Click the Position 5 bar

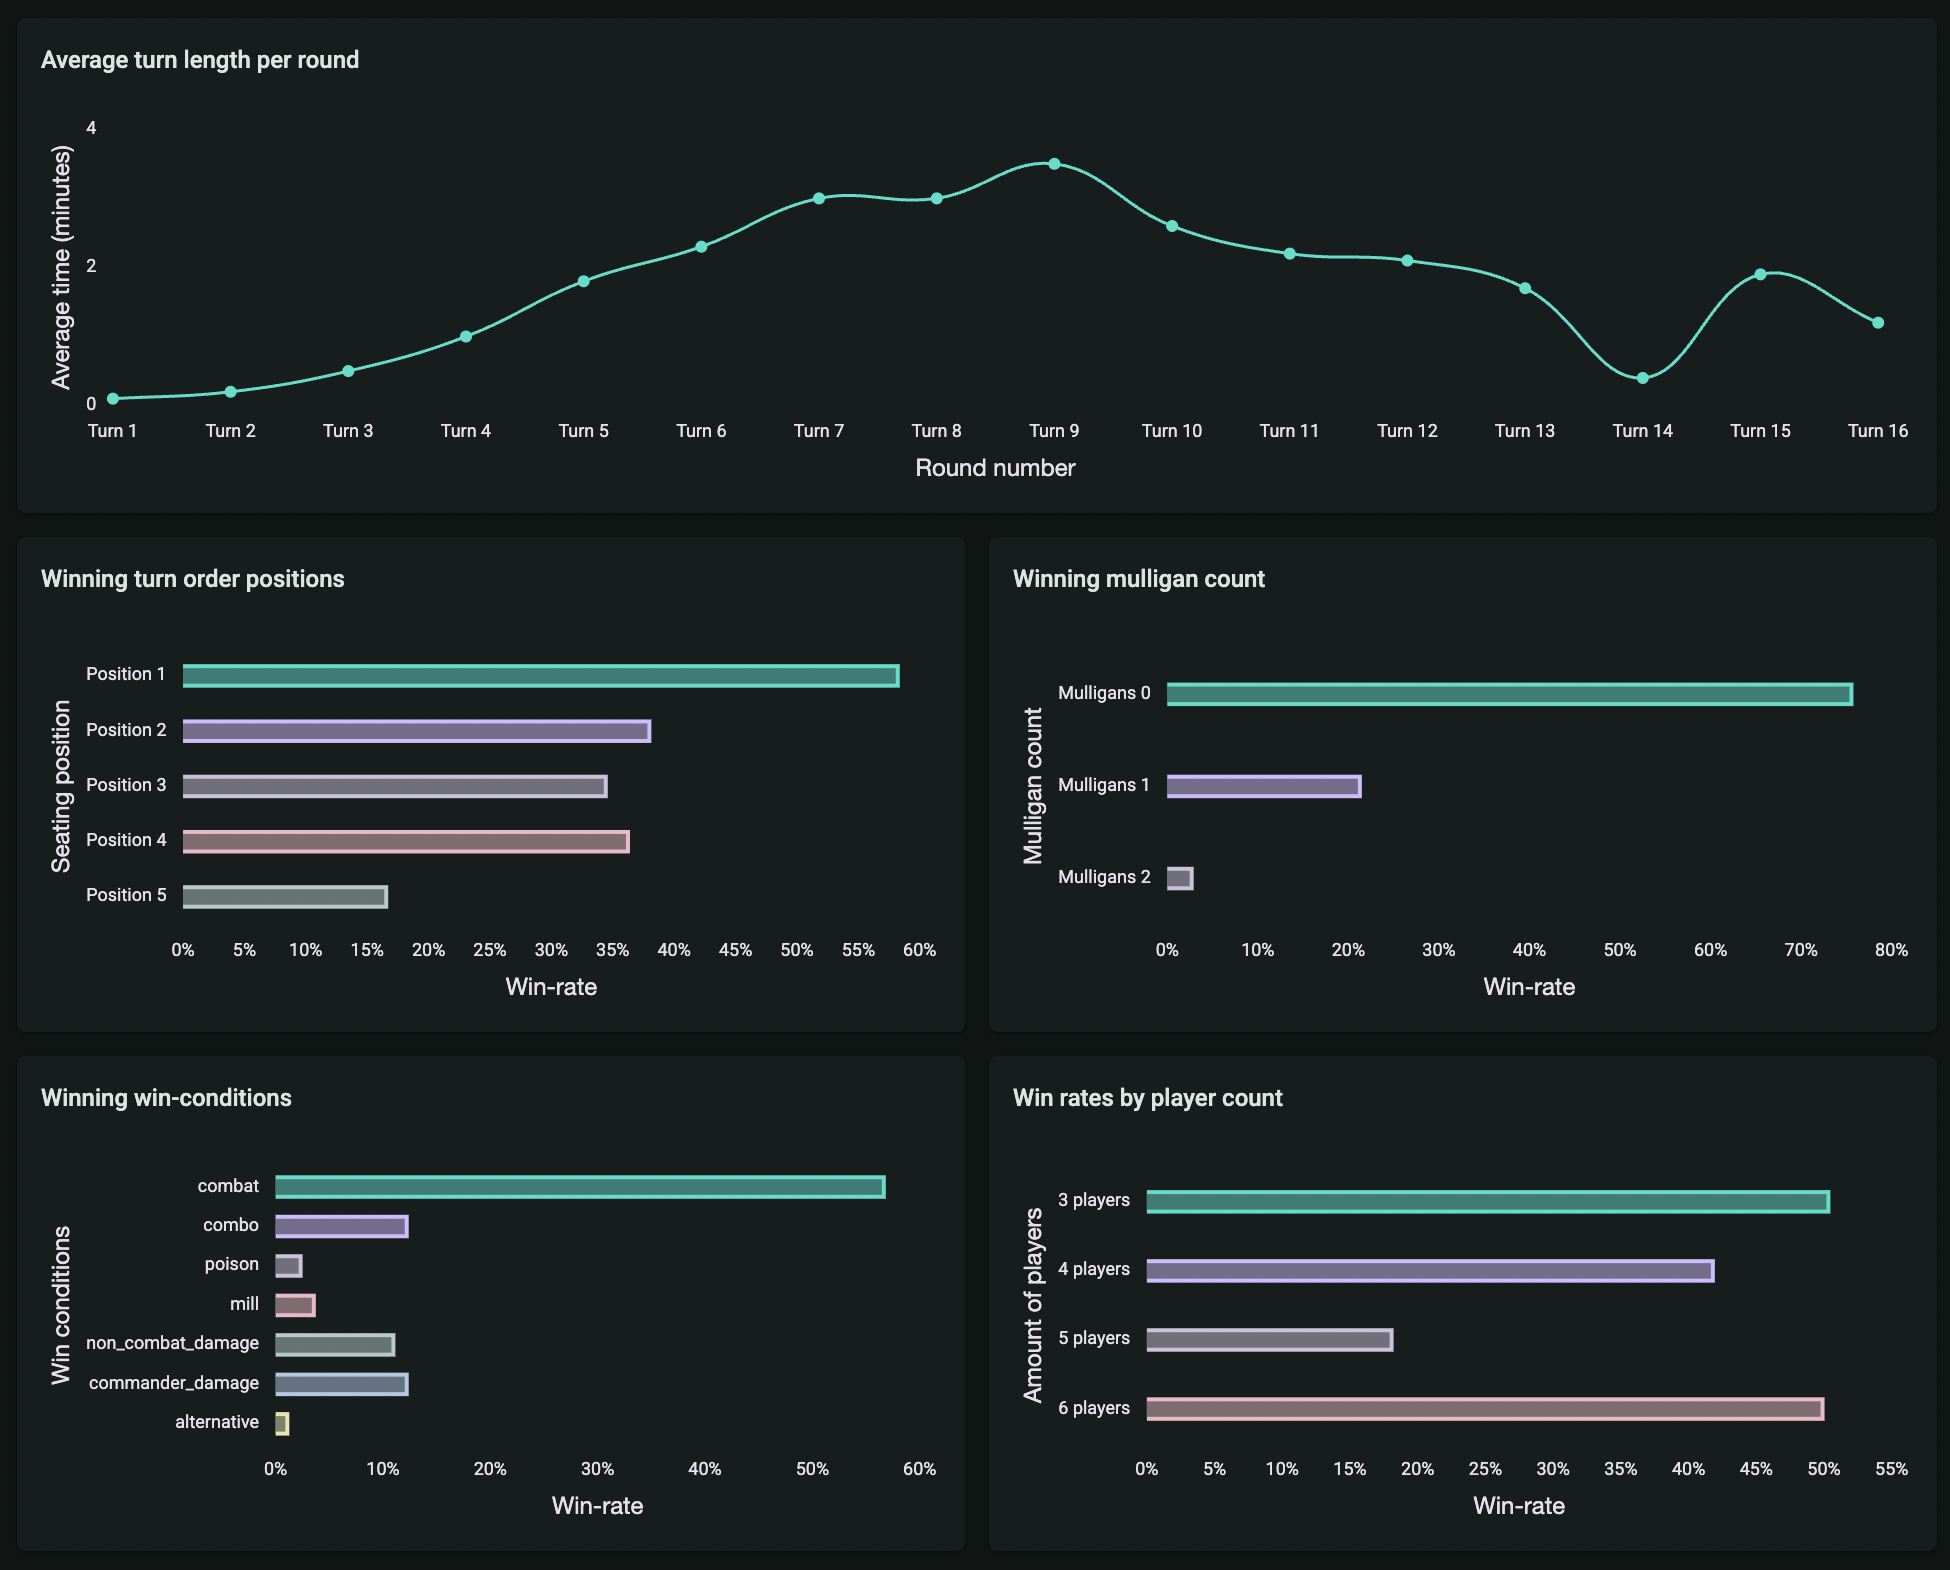coord(285,897)
